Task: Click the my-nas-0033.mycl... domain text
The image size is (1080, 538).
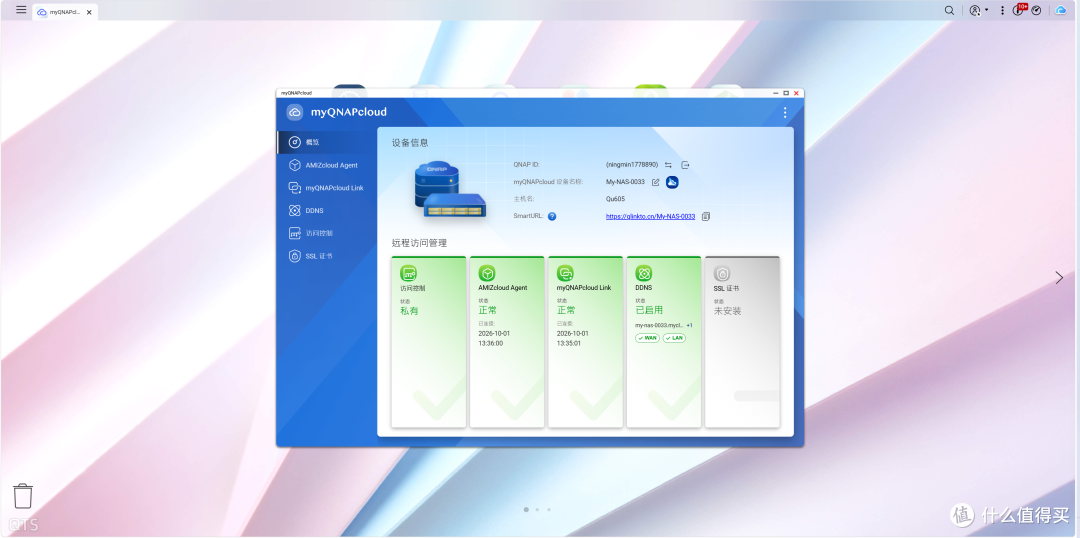Action: [659, 325]
